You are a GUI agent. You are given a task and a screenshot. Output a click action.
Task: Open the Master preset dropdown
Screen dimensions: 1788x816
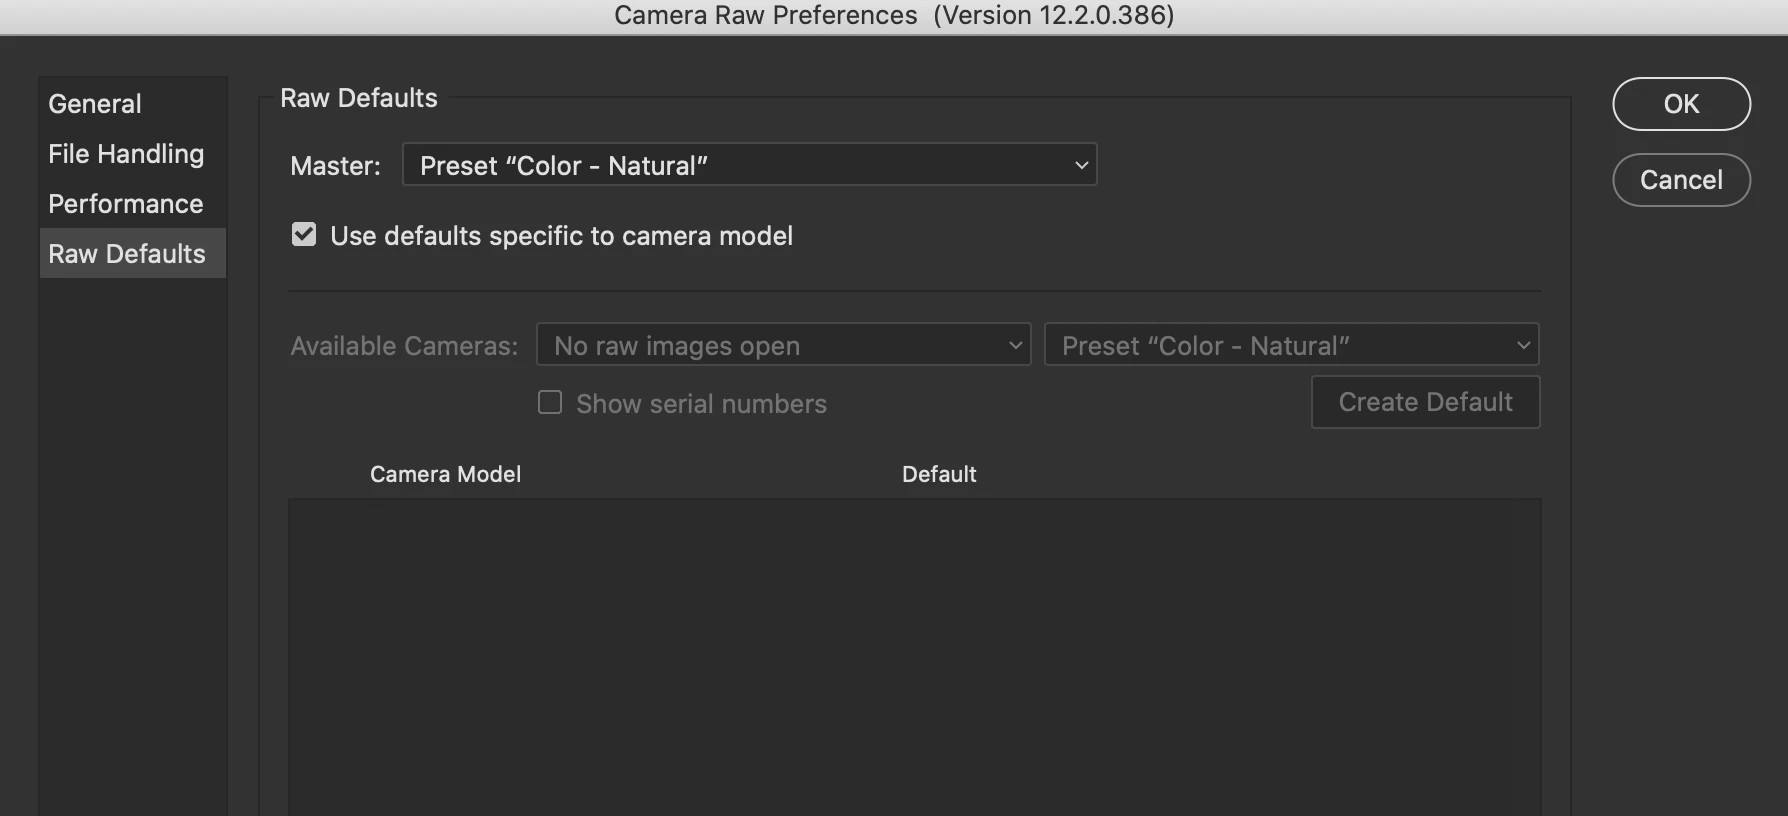[x=740, y=165]
